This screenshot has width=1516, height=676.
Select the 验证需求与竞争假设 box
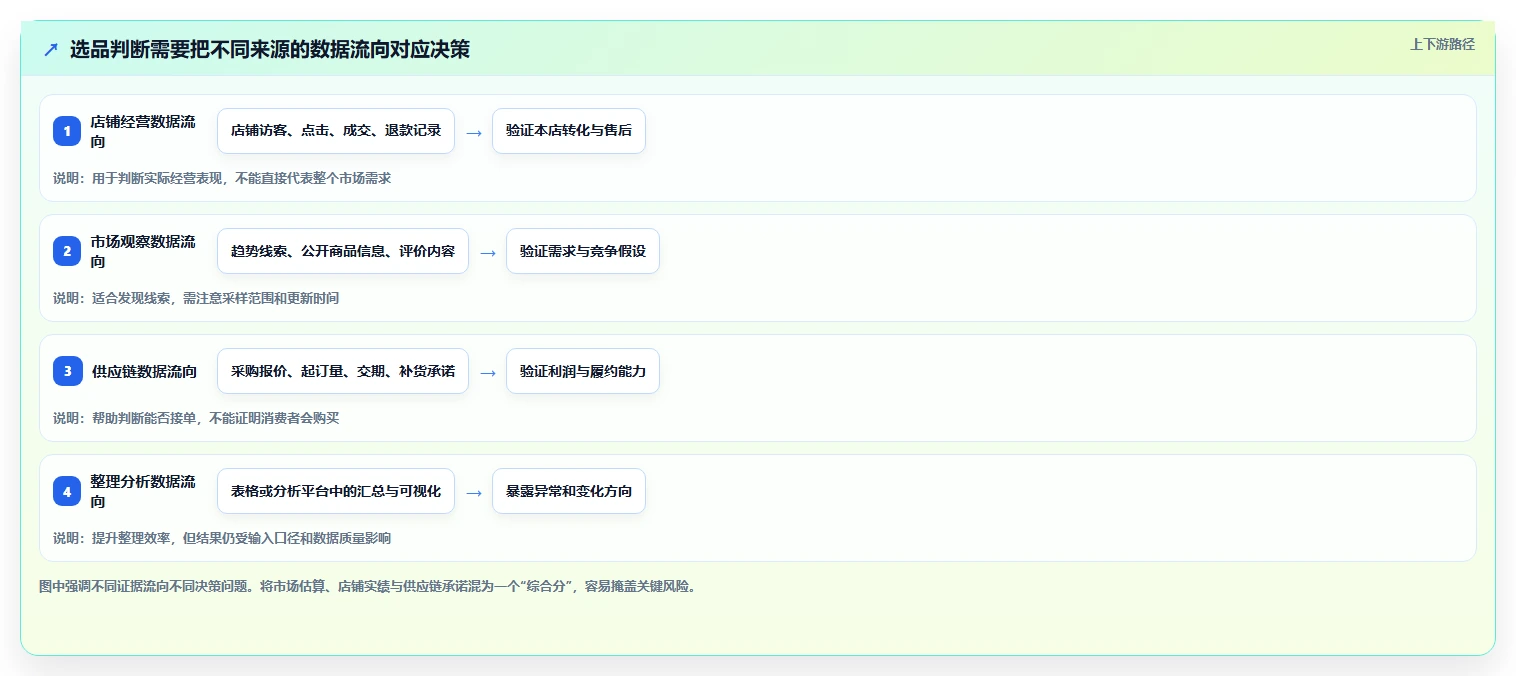[583, 251]
